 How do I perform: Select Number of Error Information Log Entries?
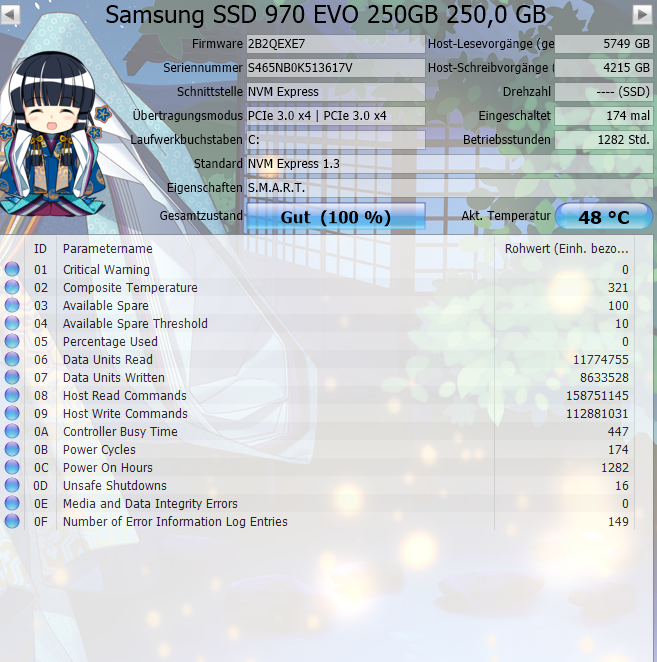click(x=175, y=522)
